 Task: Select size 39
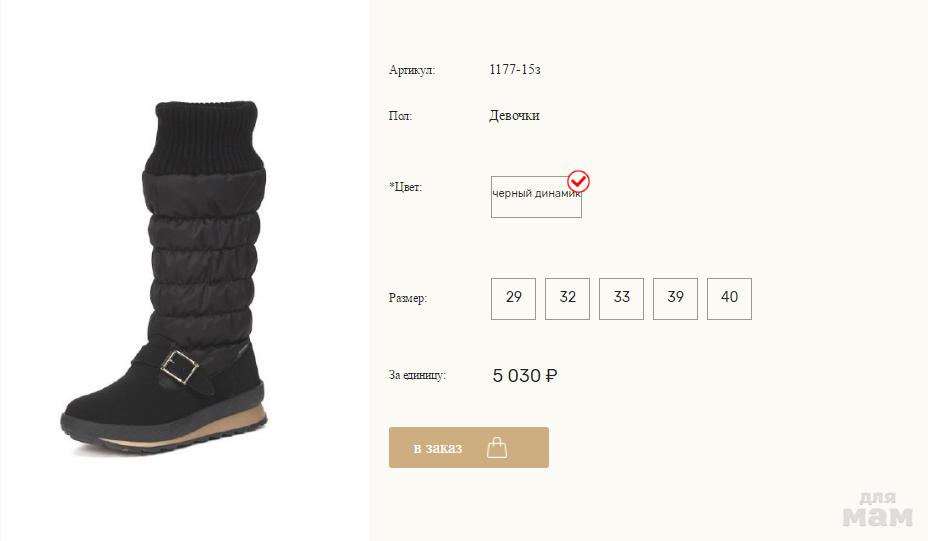pyautogui.click(x=675, y=299)
